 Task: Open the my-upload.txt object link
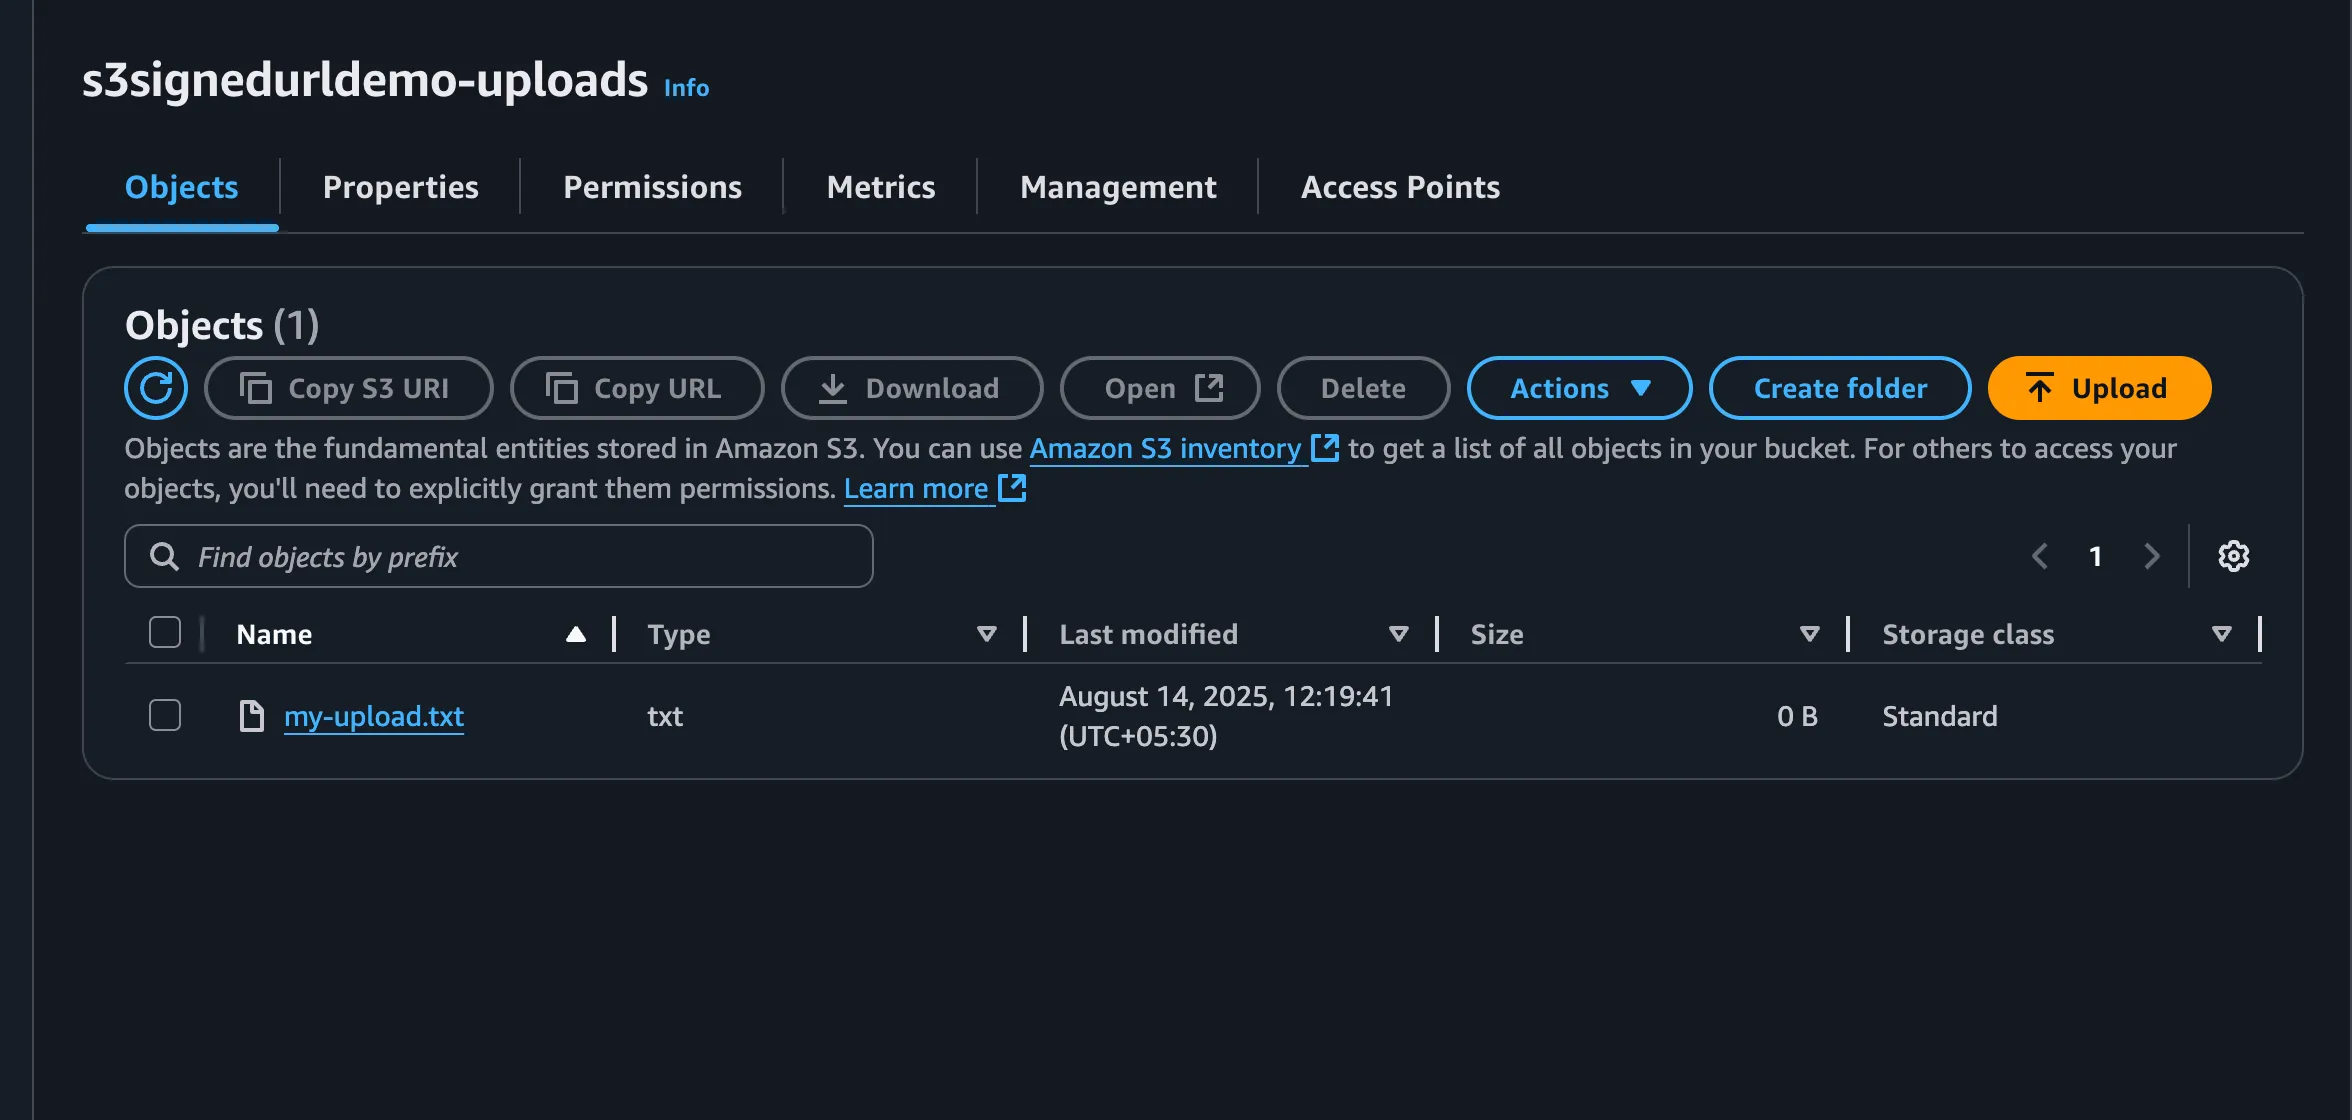(x=374, y=716)
